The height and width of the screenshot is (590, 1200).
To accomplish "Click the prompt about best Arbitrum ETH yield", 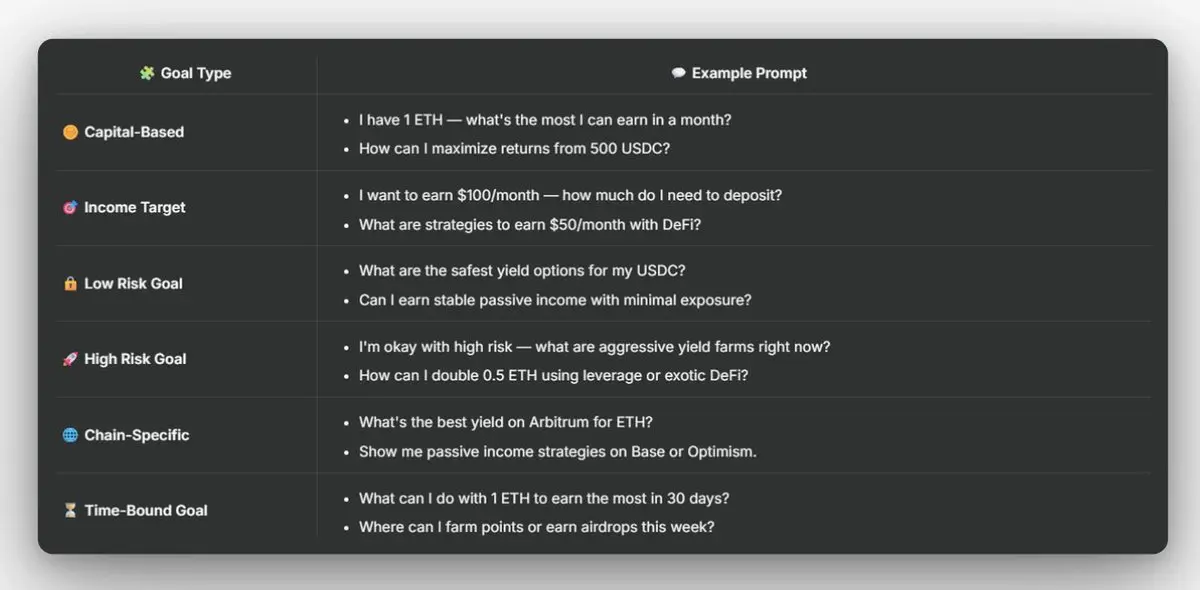I will (506, 423).
